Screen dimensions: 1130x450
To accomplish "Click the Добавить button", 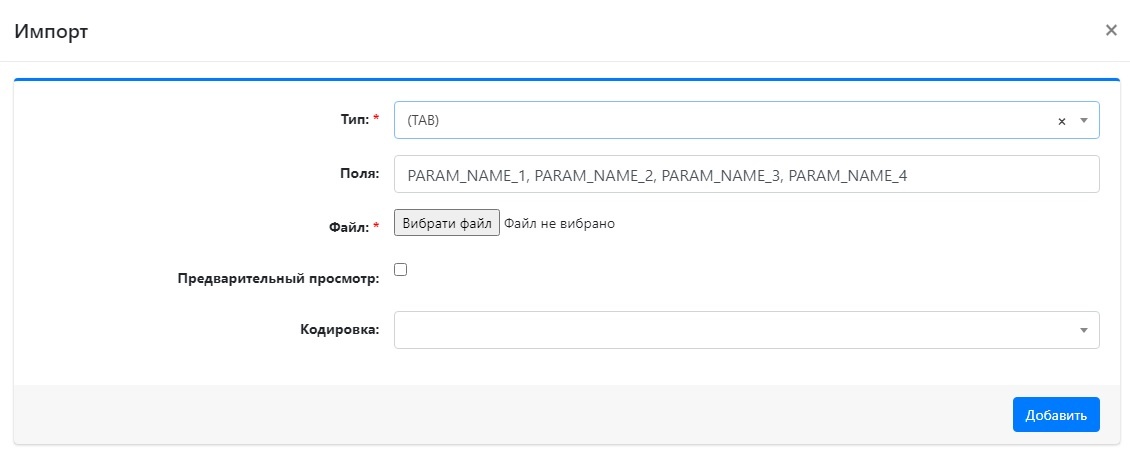I will pos(1055,415).
